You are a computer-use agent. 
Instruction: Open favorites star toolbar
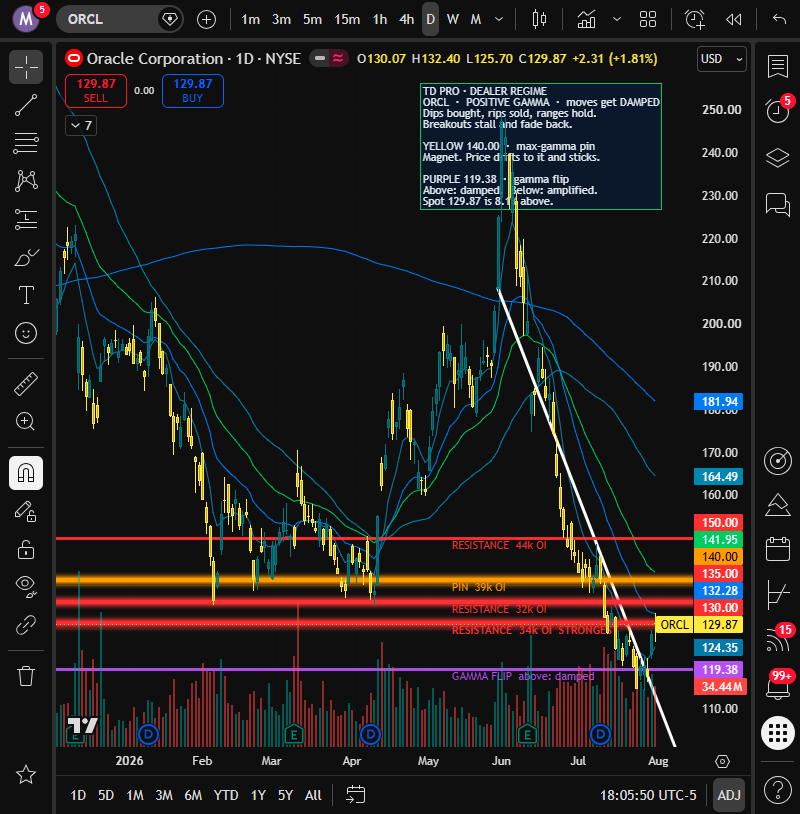pyautogui.click(x=25, y=775)
